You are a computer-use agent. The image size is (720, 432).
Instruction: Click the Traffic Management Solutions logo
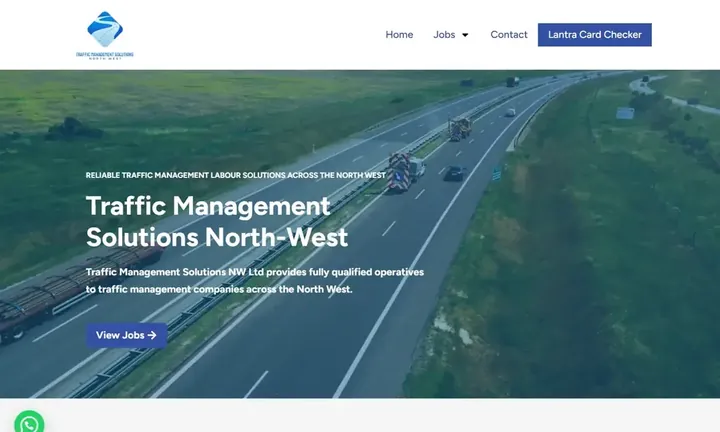click(105, 35)
